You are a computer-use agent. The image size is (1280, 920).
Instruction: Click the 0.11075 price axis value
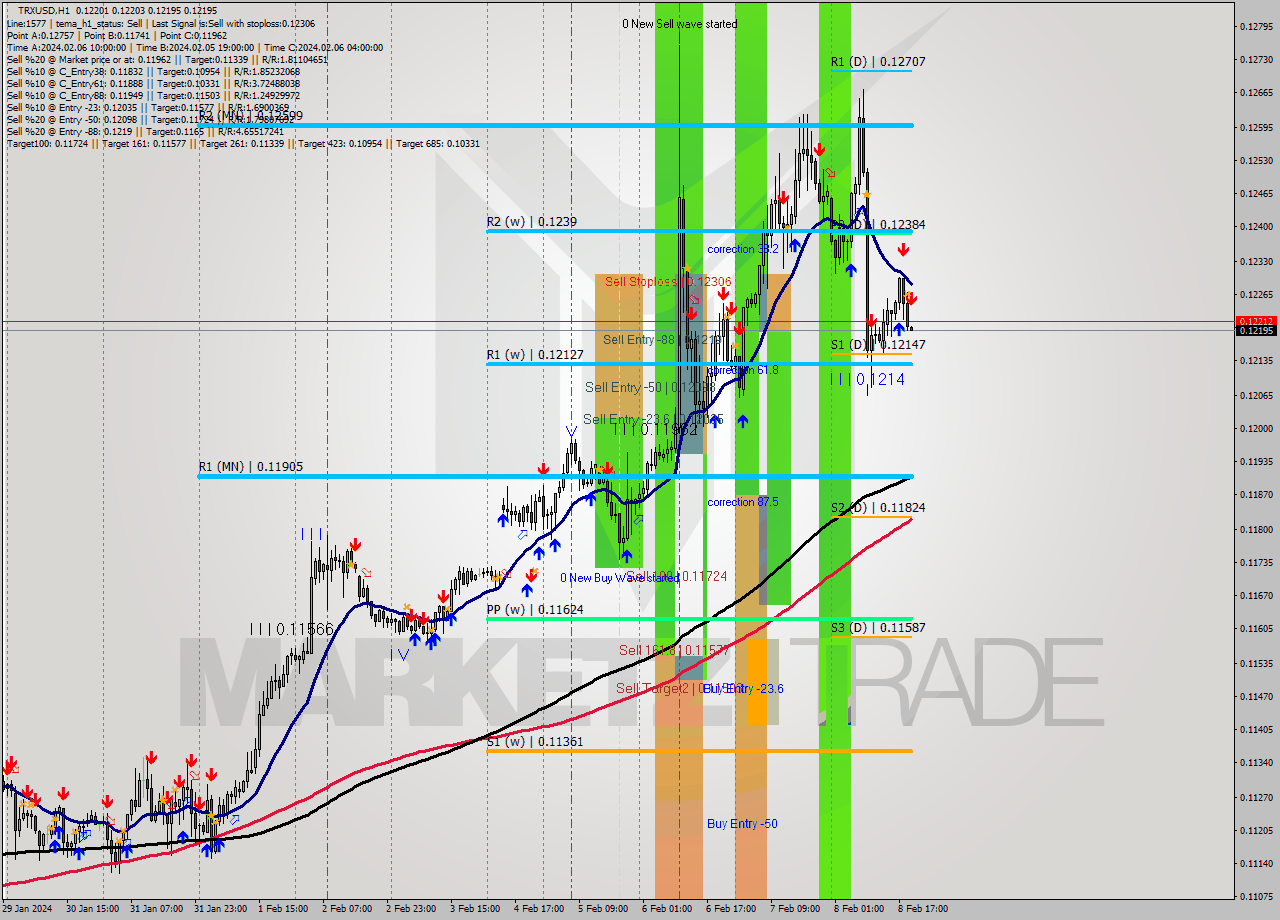[1256, 897]
